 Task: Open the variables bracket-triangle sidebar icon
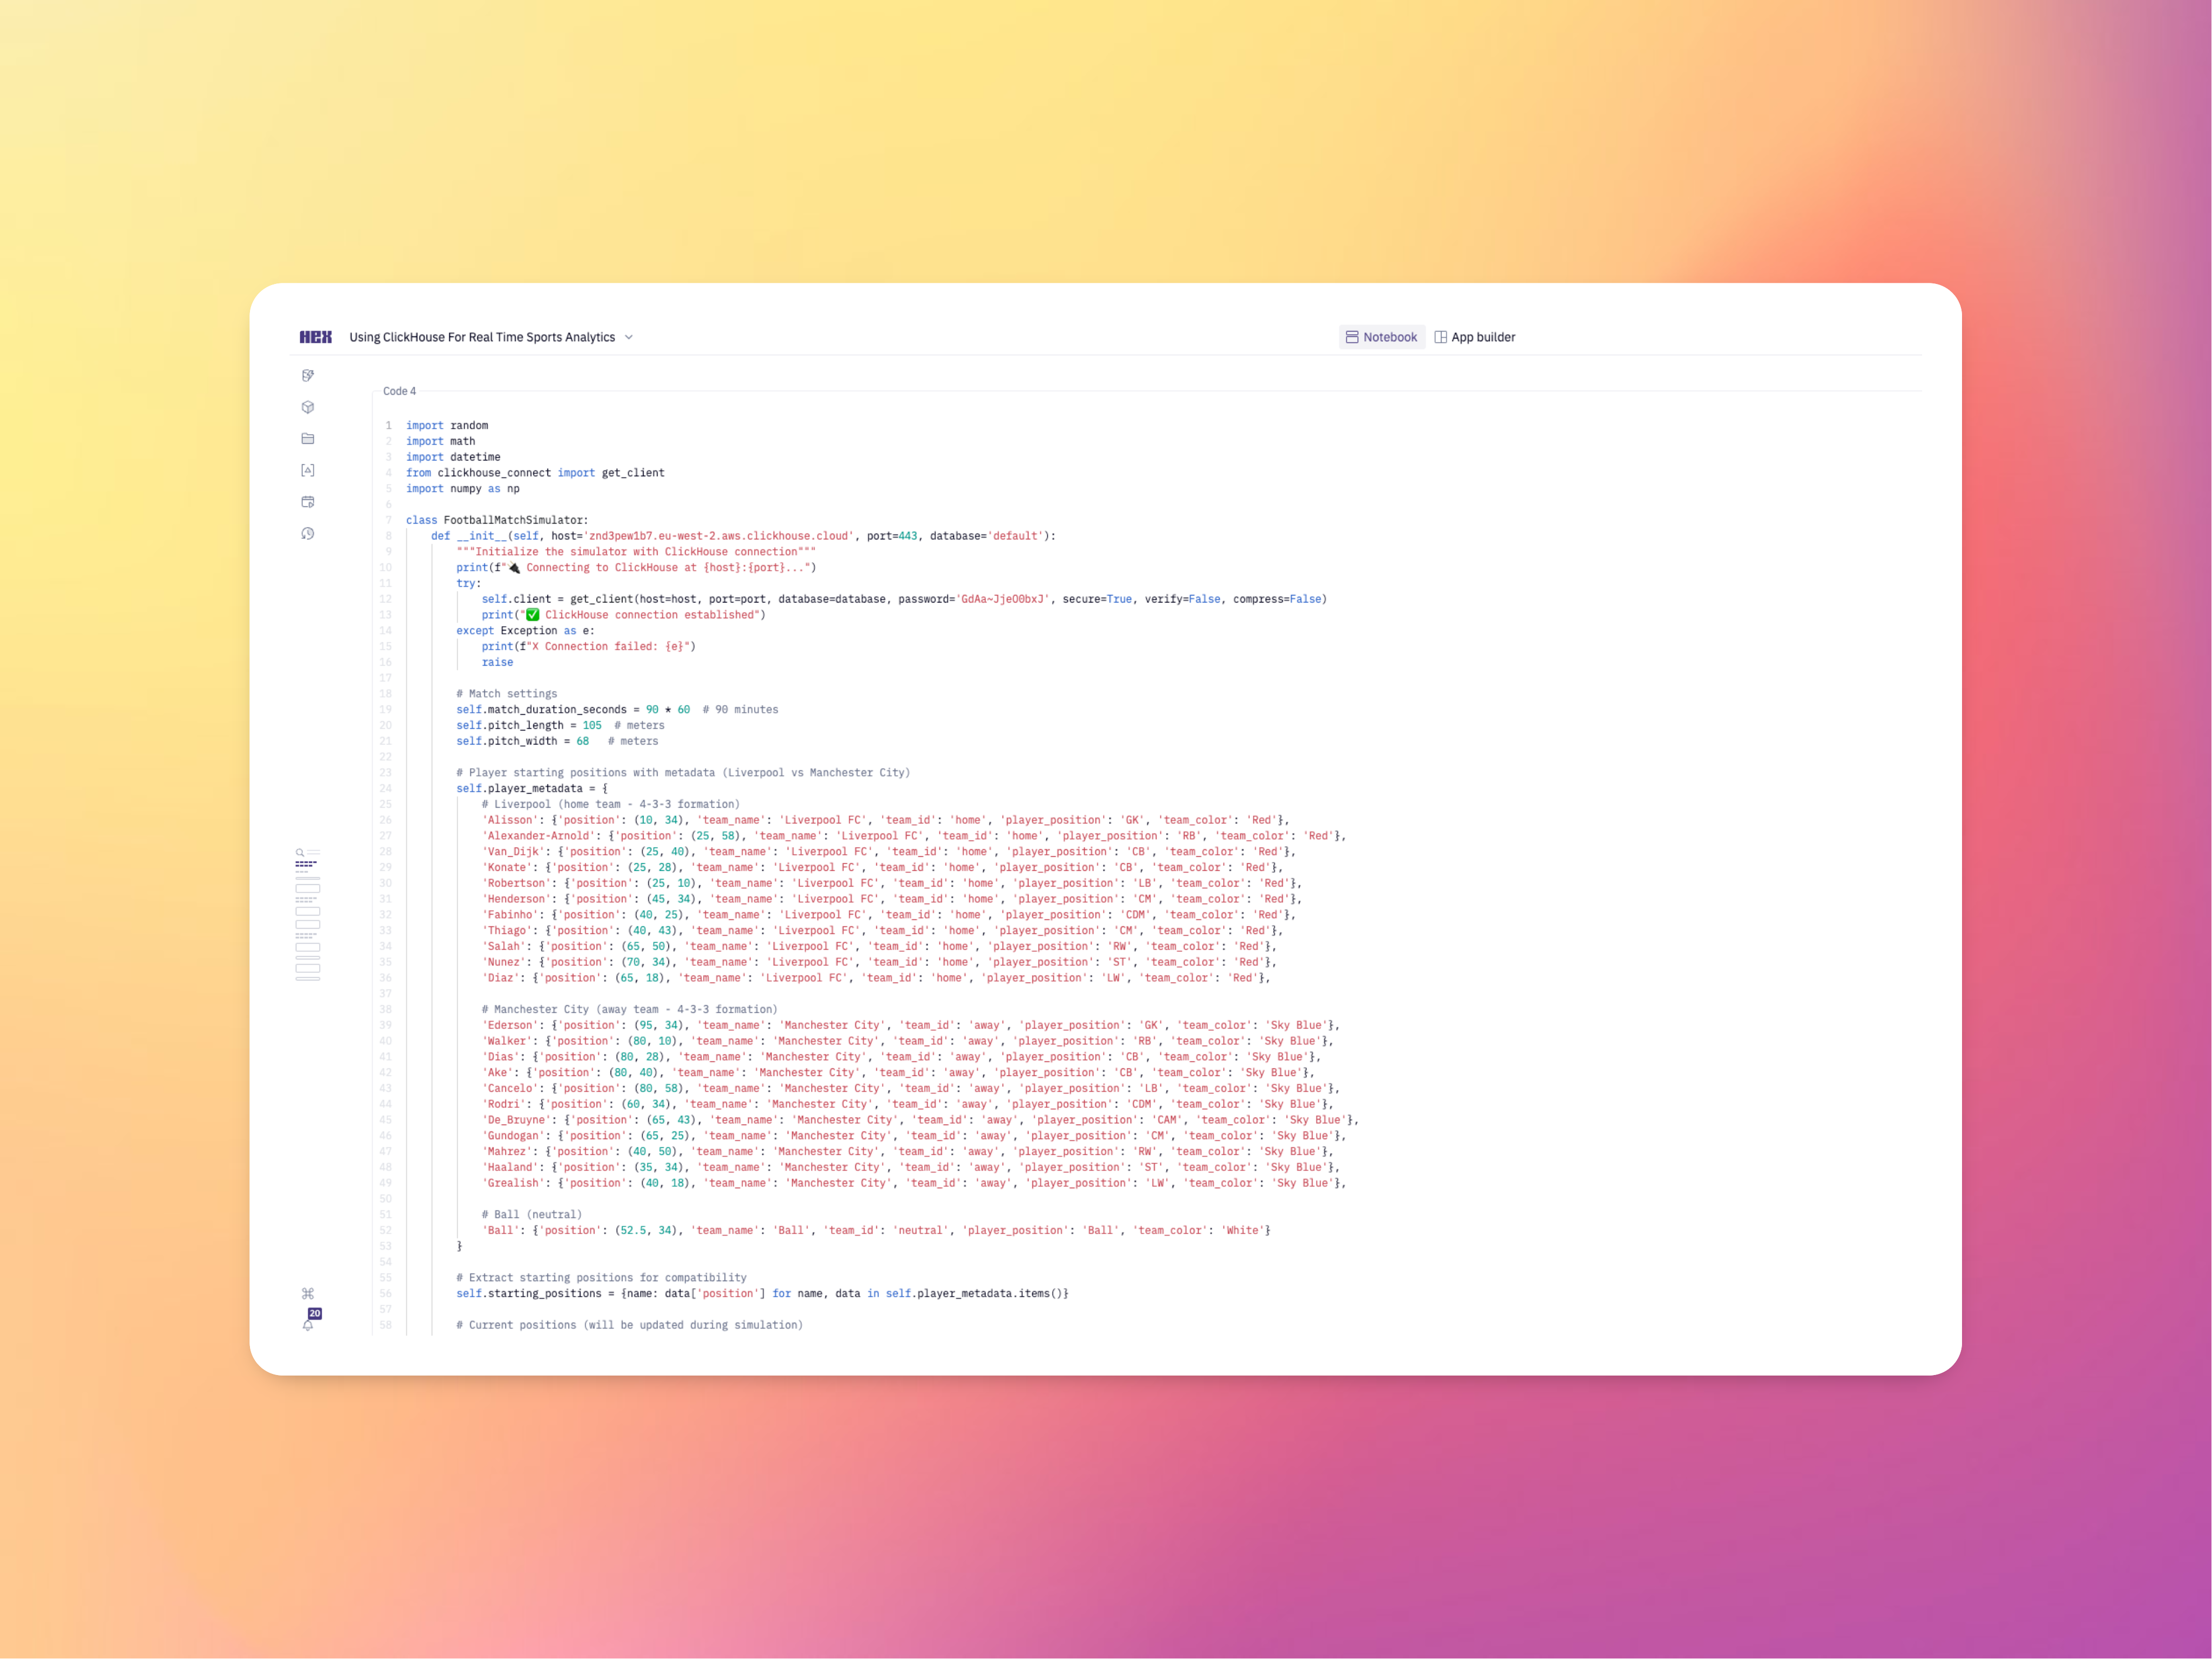click(308, 470)
